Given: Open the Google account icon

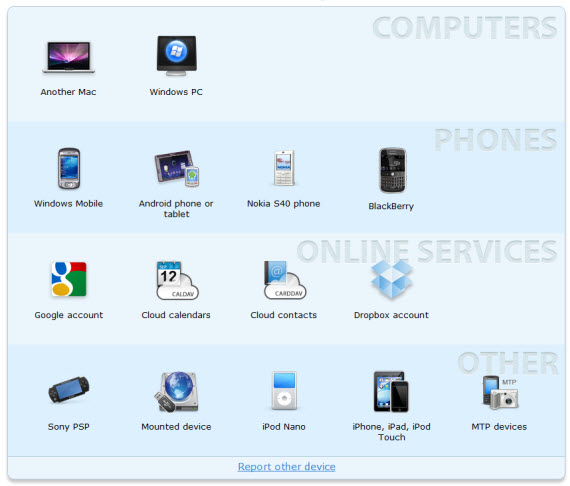Looking at the screenshot, I should pos(69,279).
